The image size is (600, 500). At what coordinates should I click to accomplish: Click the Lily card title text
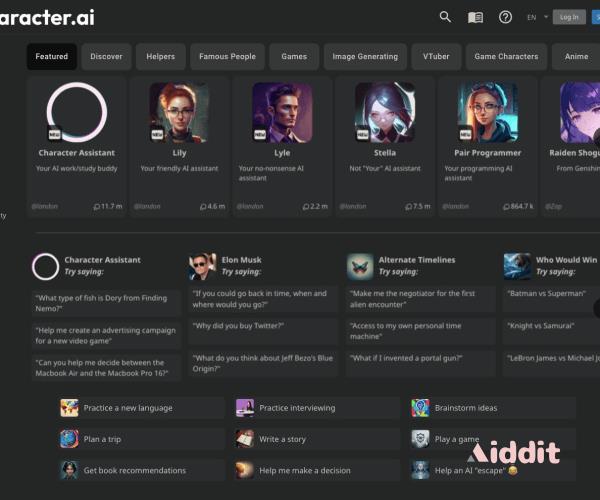(179, 153)
